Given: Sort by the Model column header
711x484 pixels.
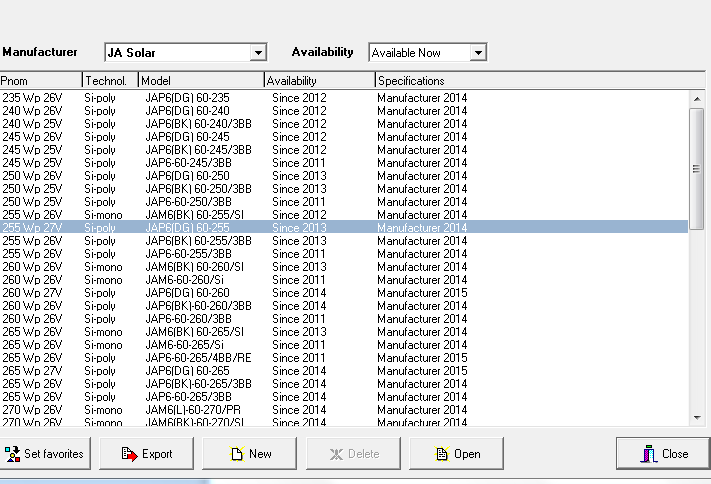Looking at the screenshot, I should click(201, 81).
